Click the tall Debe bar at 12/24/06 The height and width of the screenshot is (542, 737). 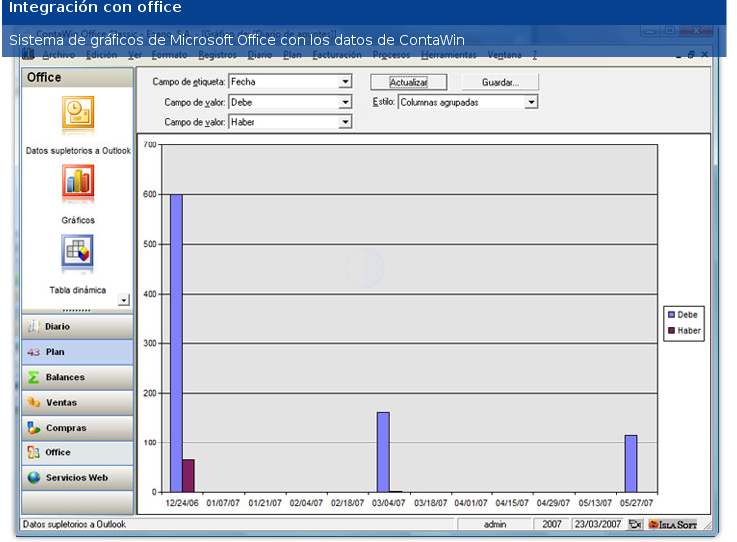pos(176,343)
